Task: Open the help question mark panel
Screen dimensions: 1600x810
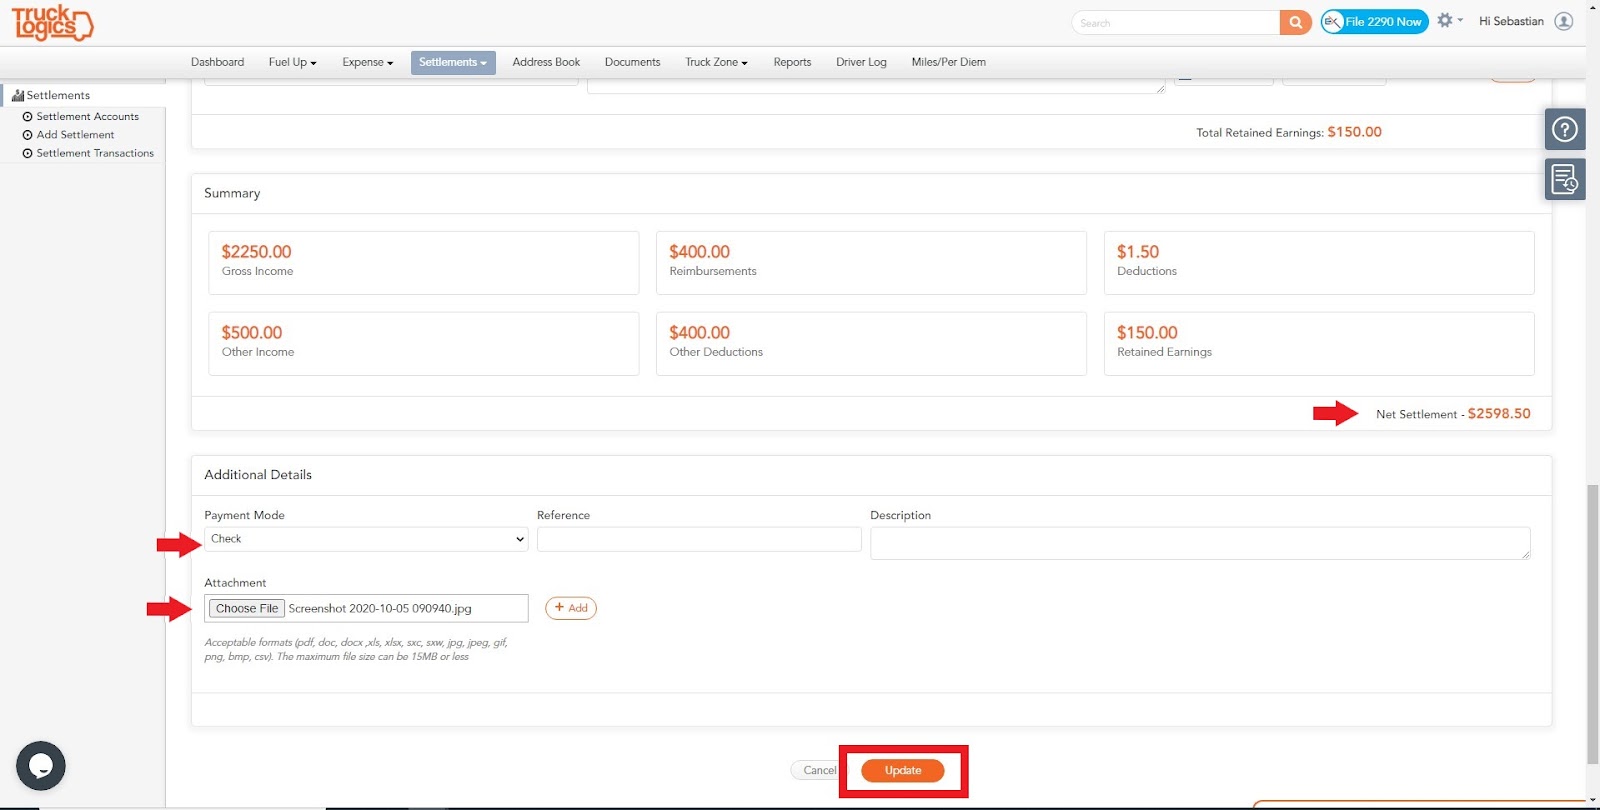Action: point(1565,129)
